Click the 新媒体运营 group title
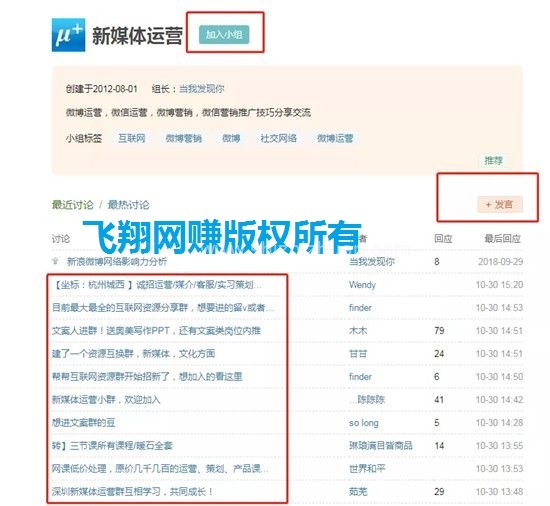This screenshot has height=506, width=550. coord(137,35)
